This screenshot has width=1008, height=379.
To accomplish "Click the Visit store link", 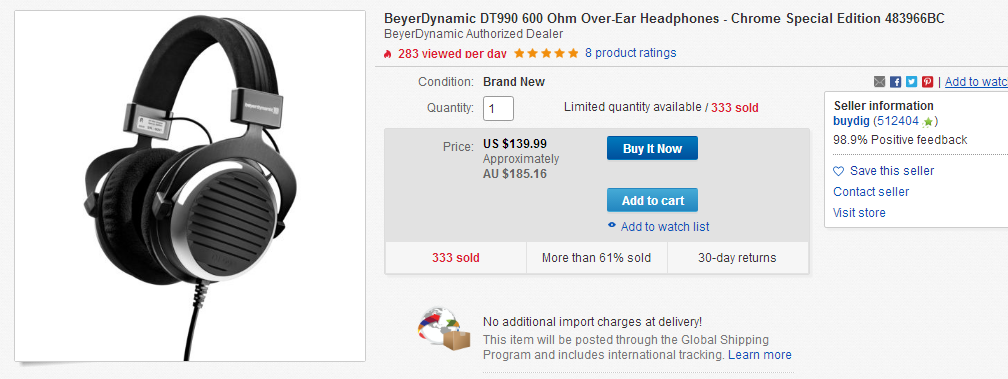I will tap(859, 213).
